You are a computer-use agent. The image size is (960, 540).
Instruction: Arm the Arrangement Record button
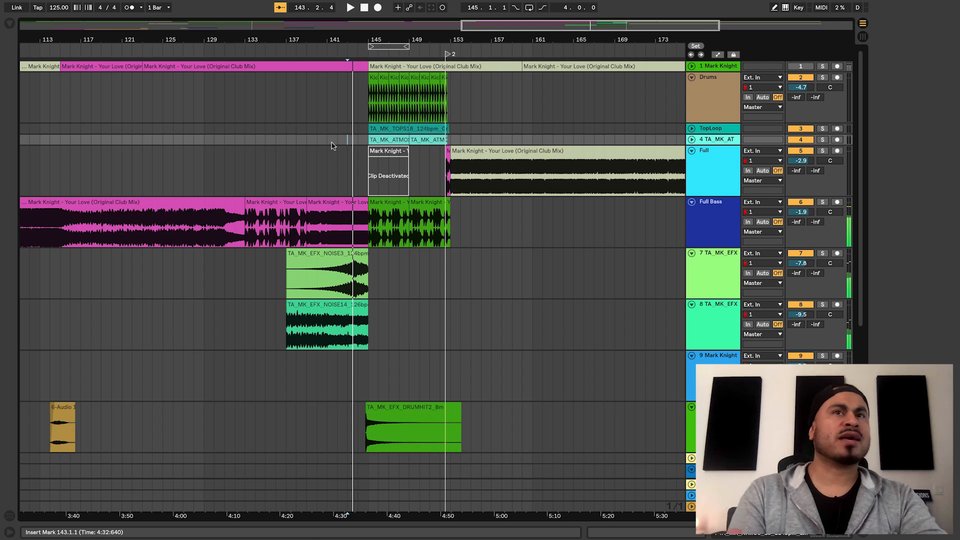coord(378,7)
